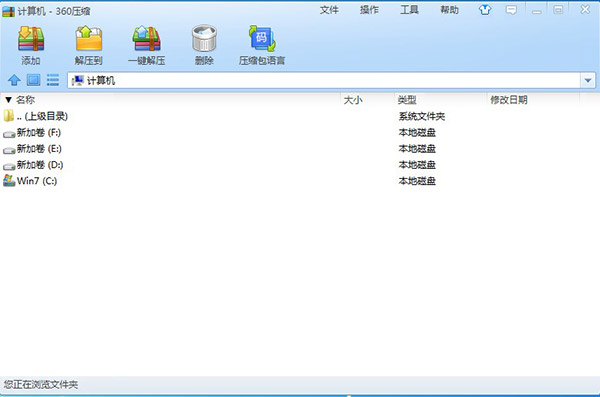Screen dimensions: 600x397
Task: Run 一键解压 one-click extract
Action: 147,38
